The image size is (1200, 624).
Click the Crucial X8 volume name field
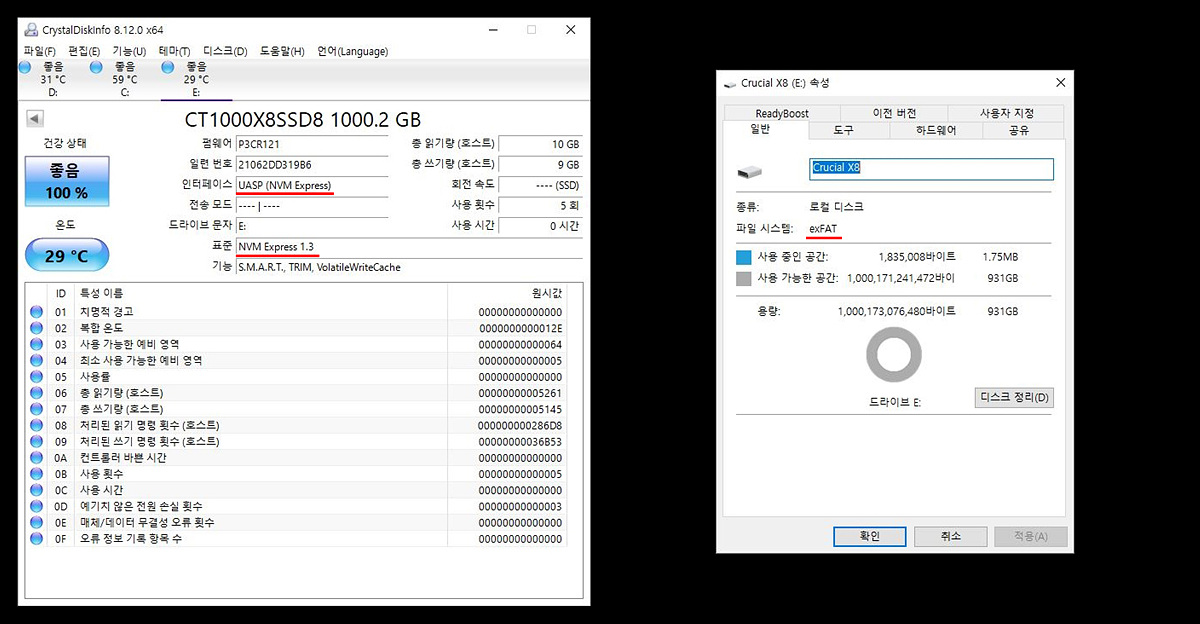pyautogui.click(x=931, y=168)
